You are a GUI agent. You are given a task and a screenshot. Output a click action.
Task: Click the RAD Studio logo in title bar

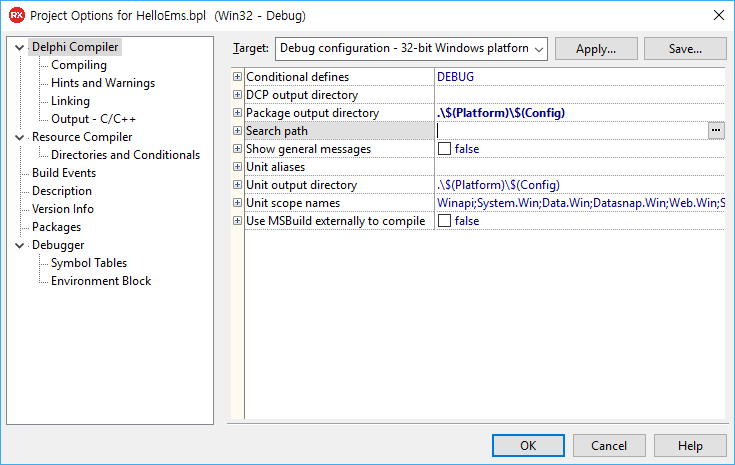pyautogui.click(x=17, y=15)
